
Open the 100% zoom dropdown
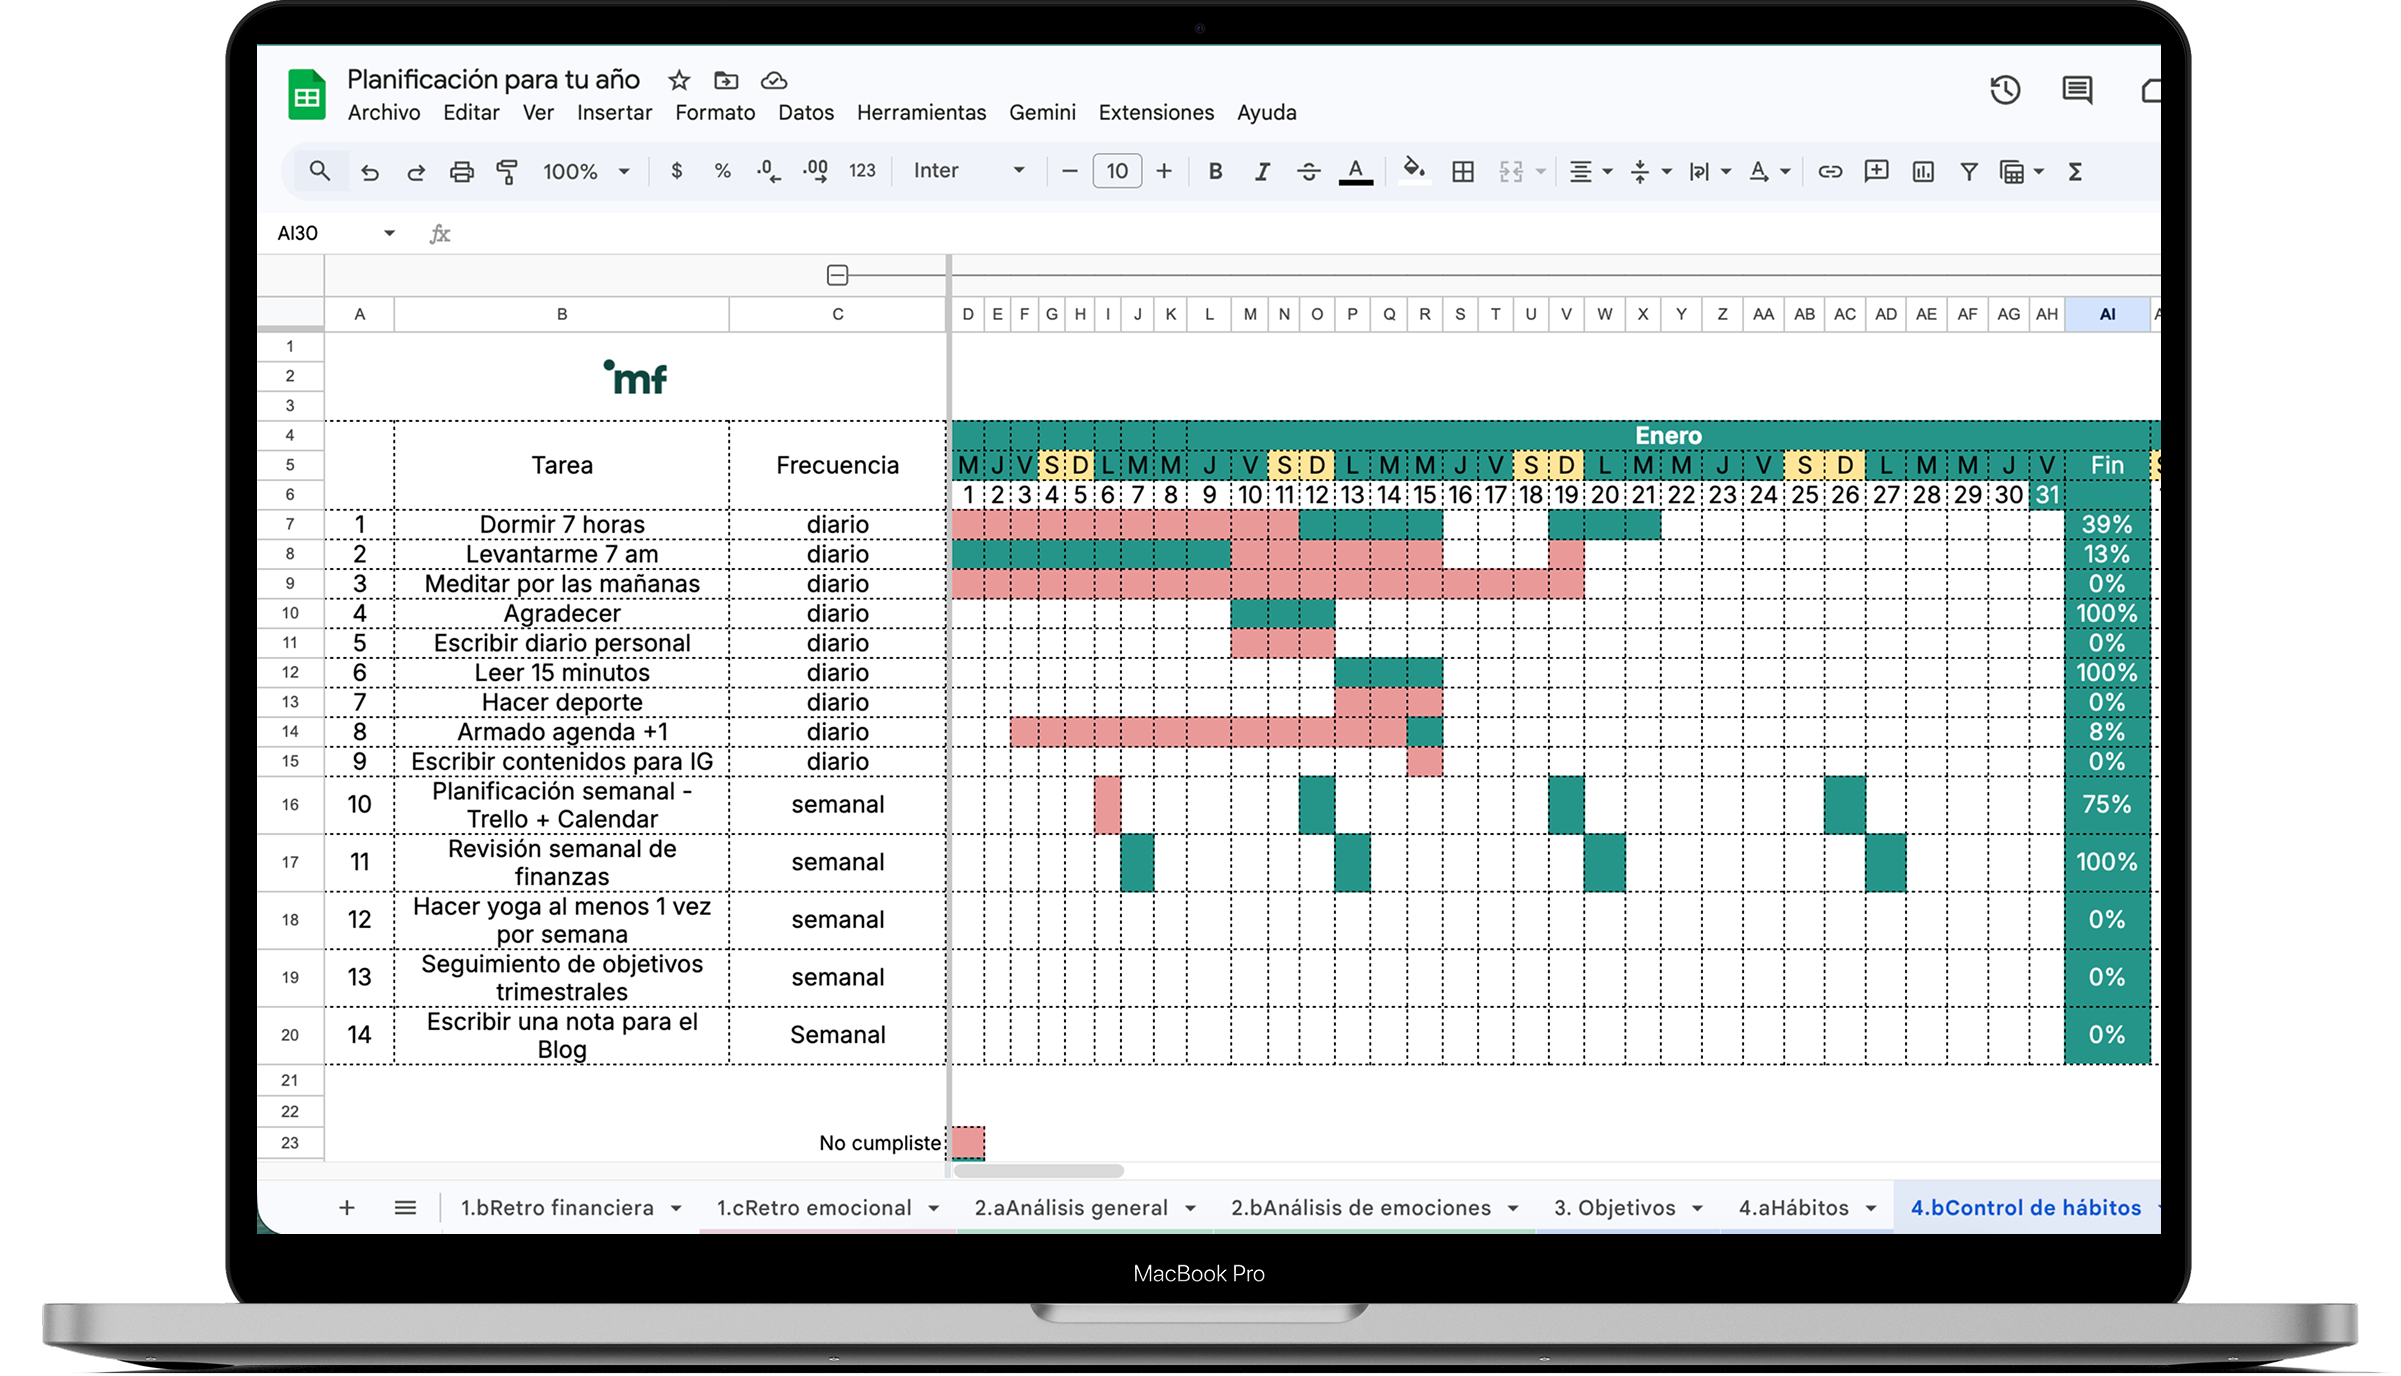coord(585,172)
